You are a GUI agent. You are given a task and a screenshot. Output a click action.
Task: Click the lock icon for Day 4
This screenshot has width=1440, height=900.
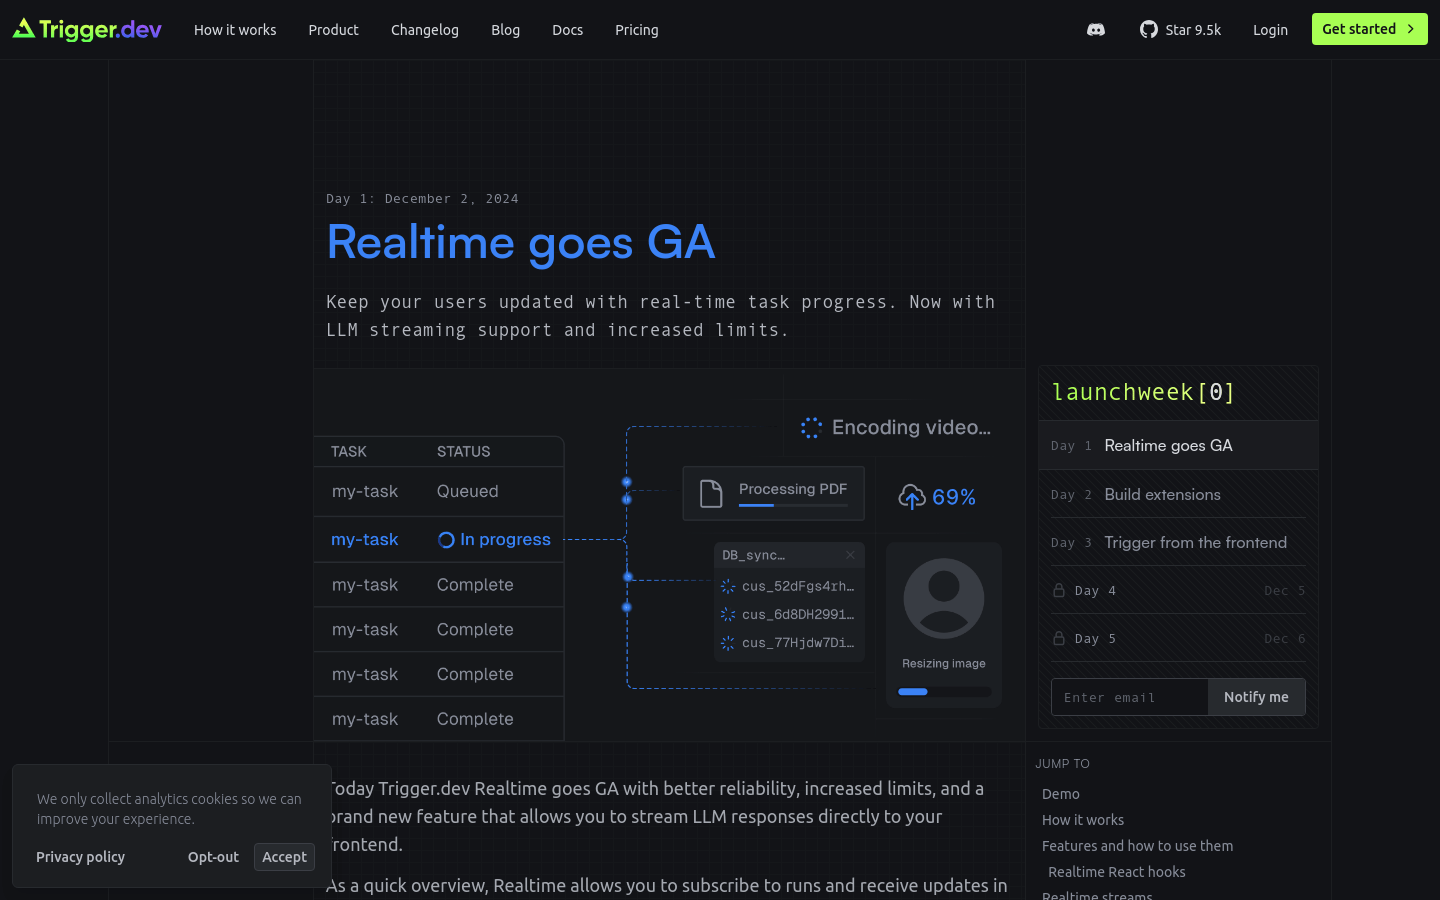point(1059,590)
